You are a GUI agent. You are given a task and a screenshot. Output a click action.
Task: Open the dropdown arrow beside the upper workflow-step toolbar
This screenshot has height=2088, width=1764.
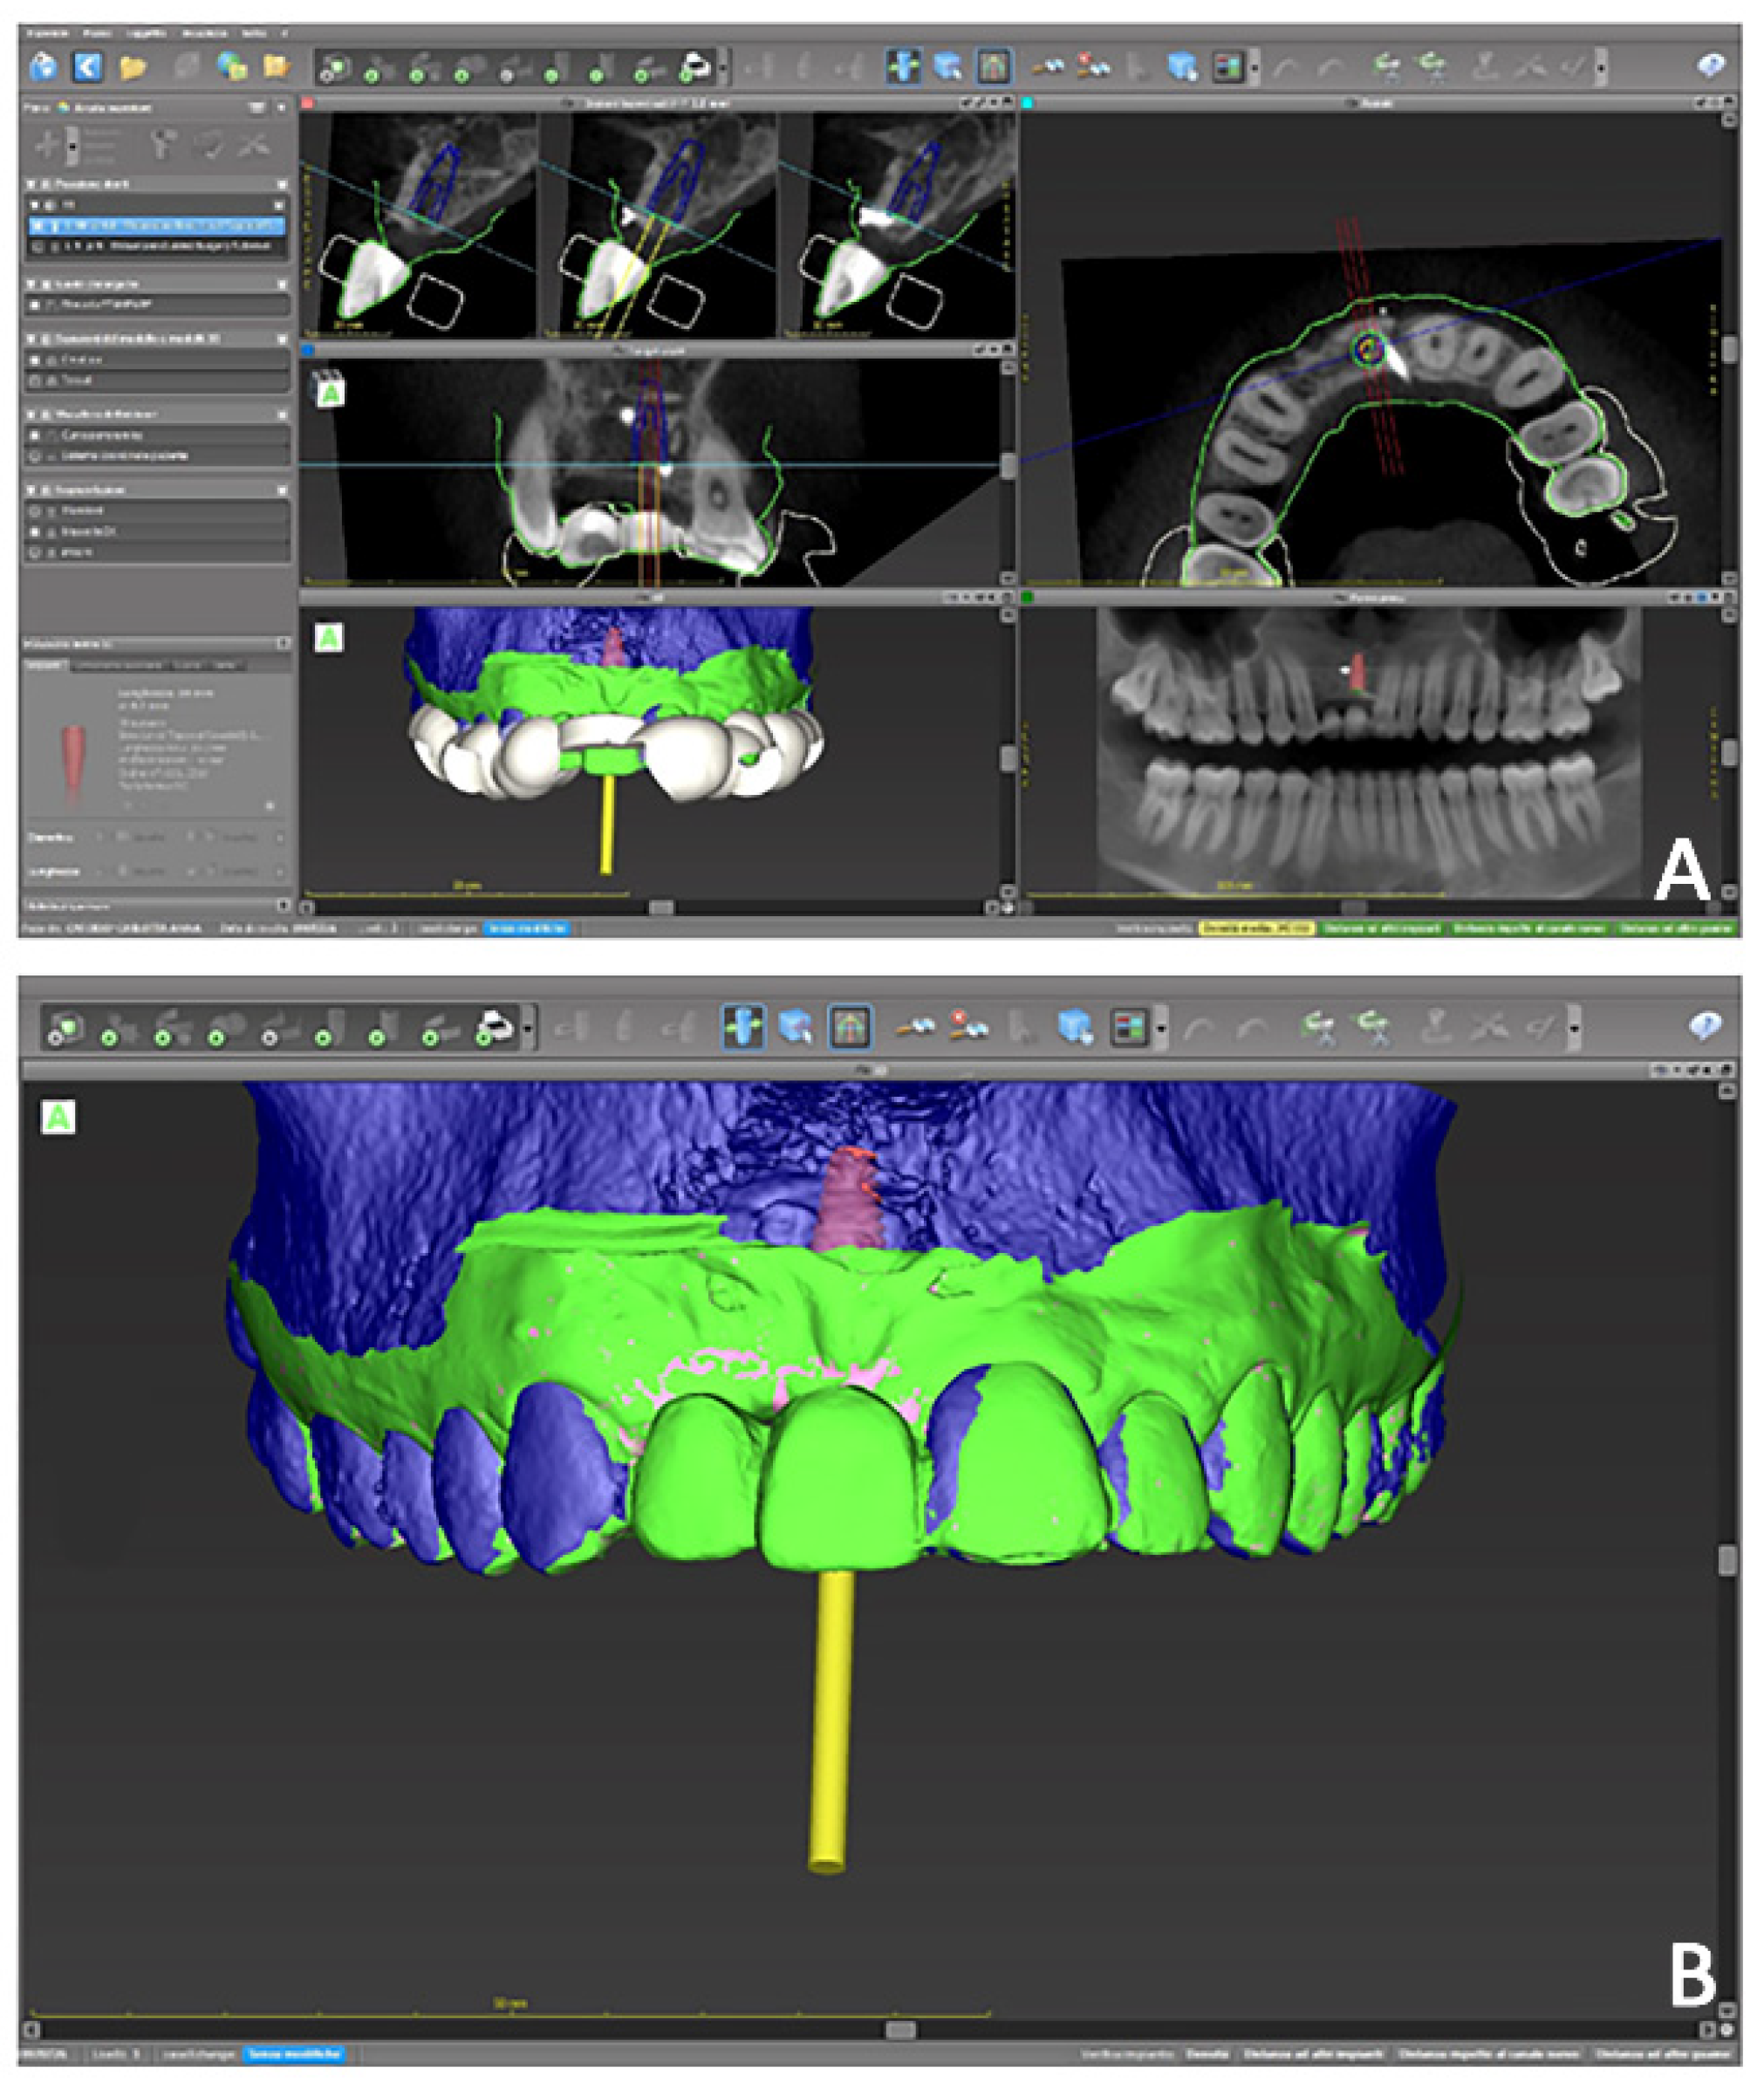724,68
